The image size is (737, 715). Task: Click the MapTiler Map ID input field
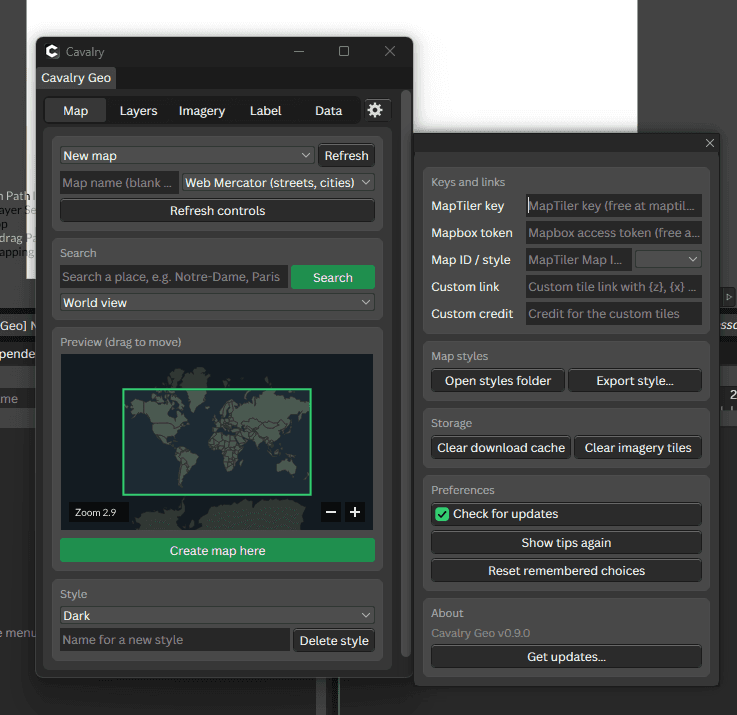click(x=579, y=259)
